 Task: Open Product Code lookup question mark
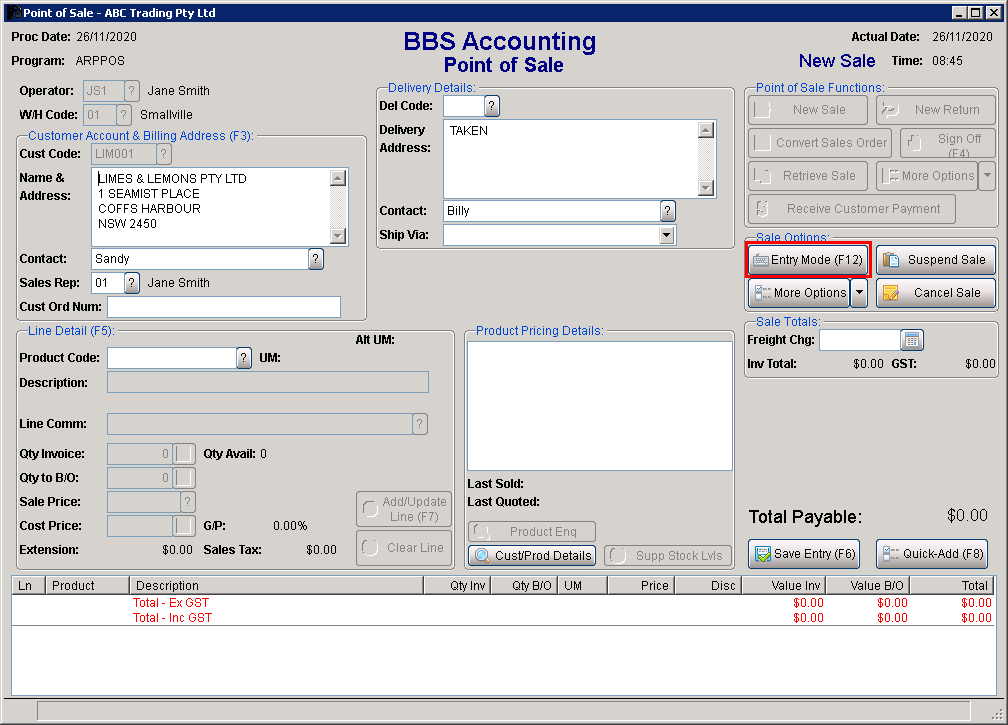pos(244,358)
